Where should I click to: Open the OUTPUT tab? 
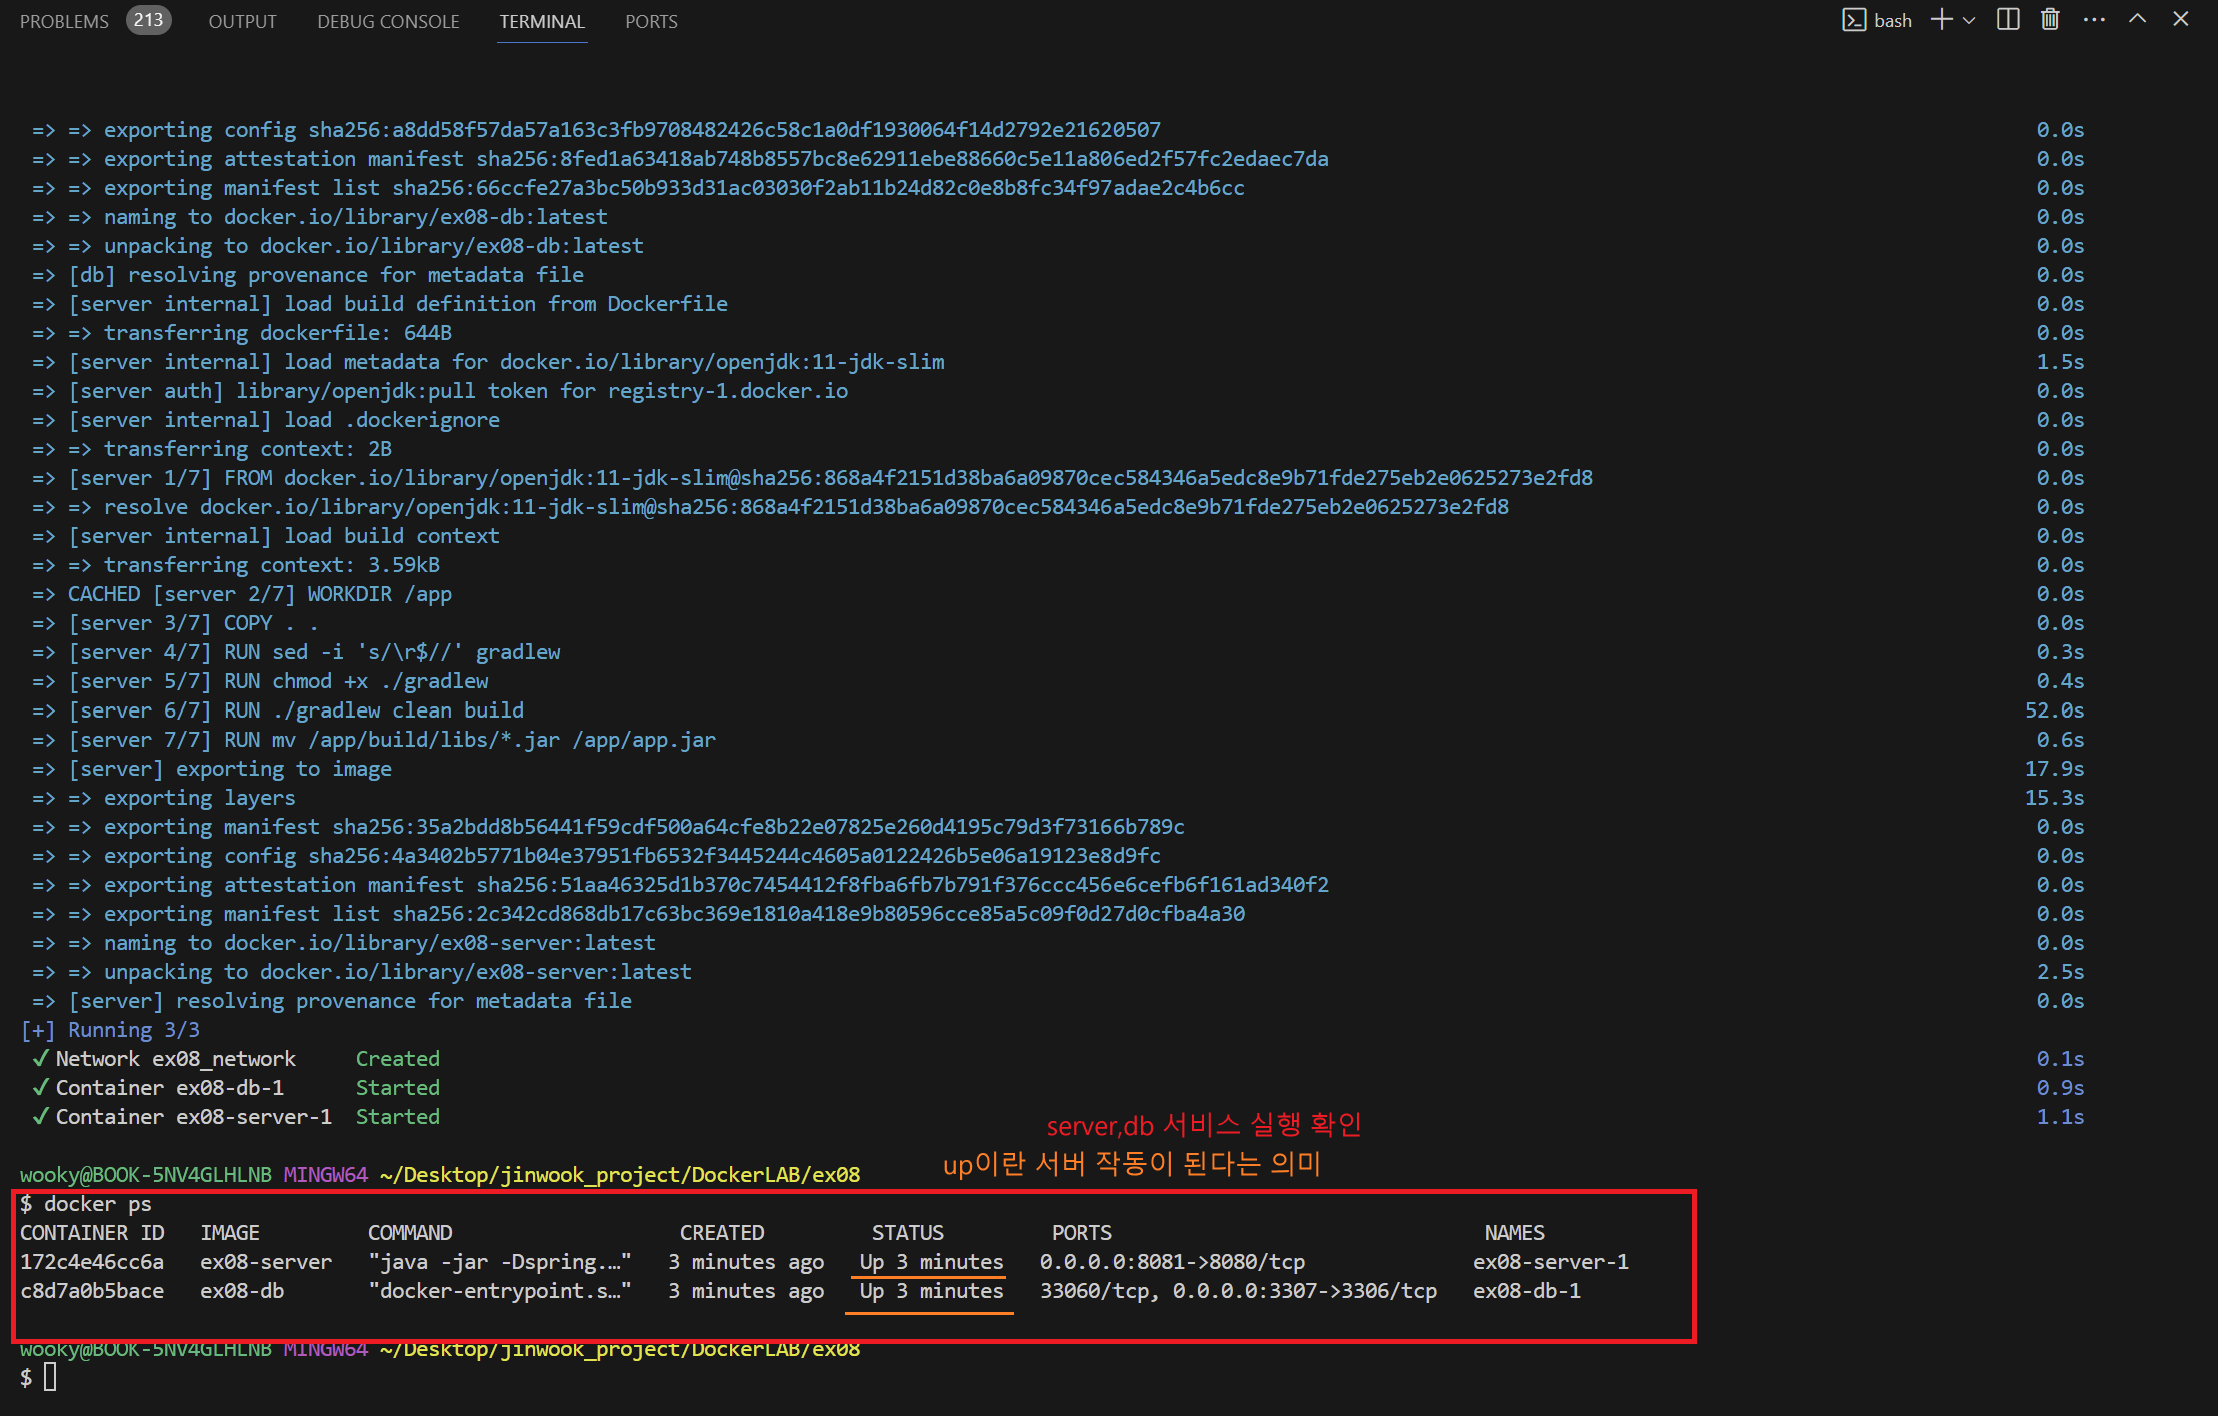click(x=242, y=22)
